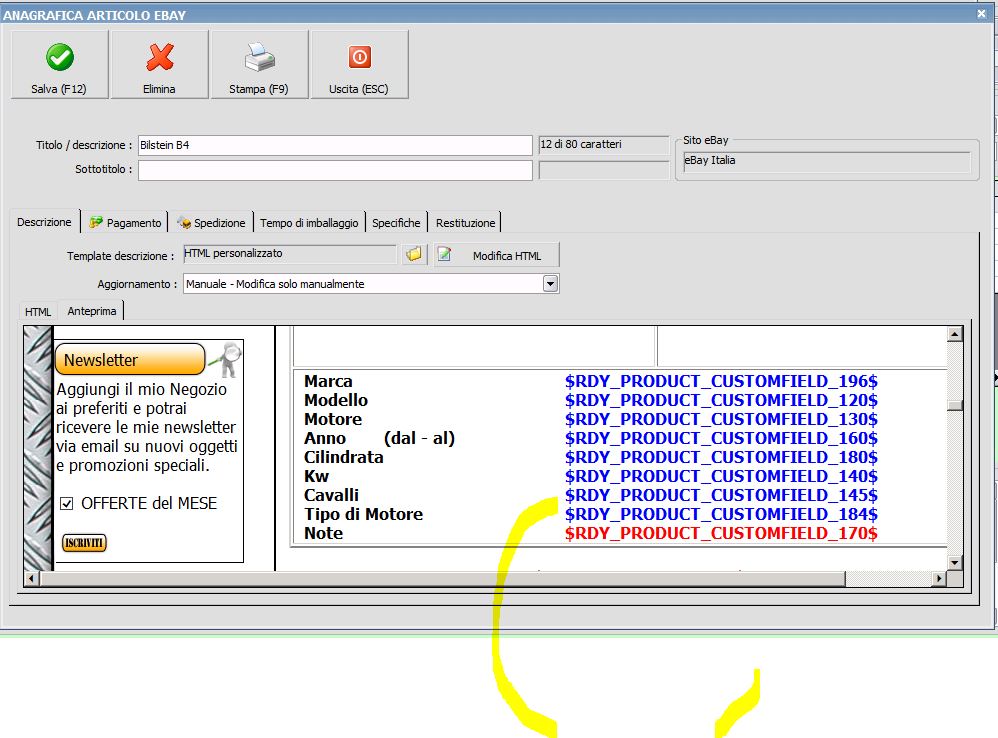This screenshot has width=998, height=738.
Task: Click the Newsletter orange header button
Action: pyautogui.click(x=130, y=359)
